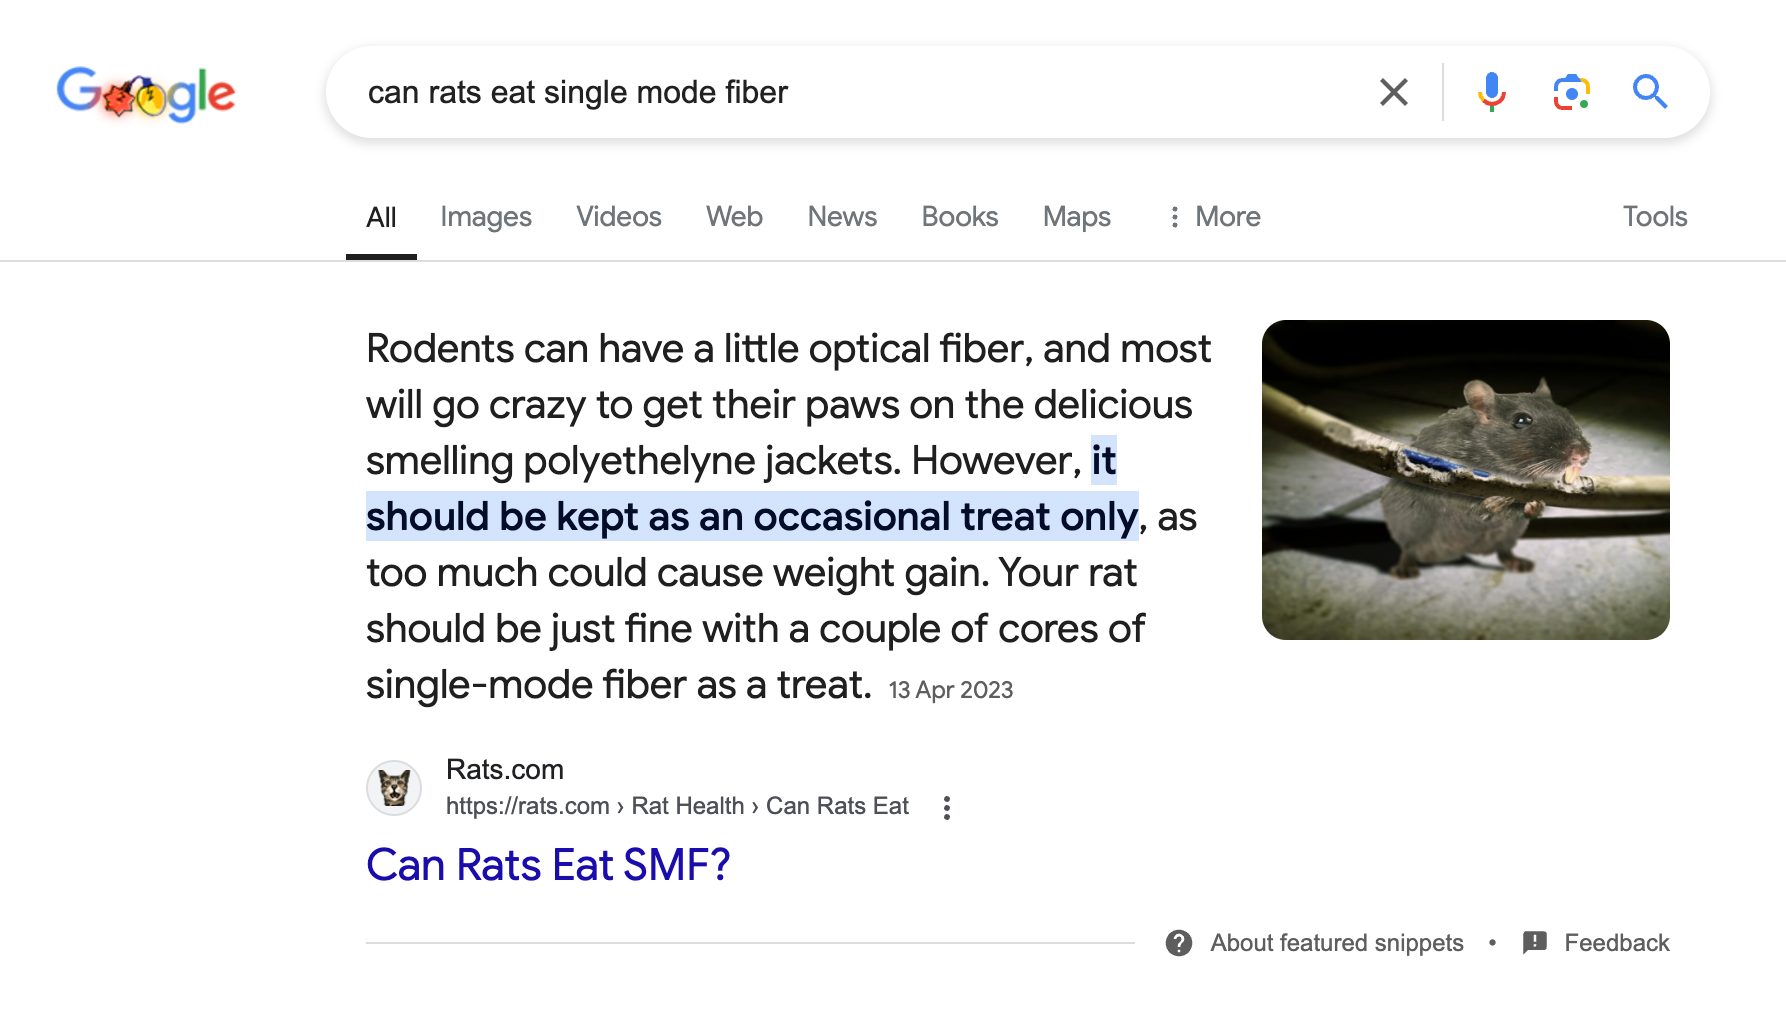Click the Feedback flag icon
Image resolution: width=1786 pixels, height=1014 pixels.
coord(1534,943)
